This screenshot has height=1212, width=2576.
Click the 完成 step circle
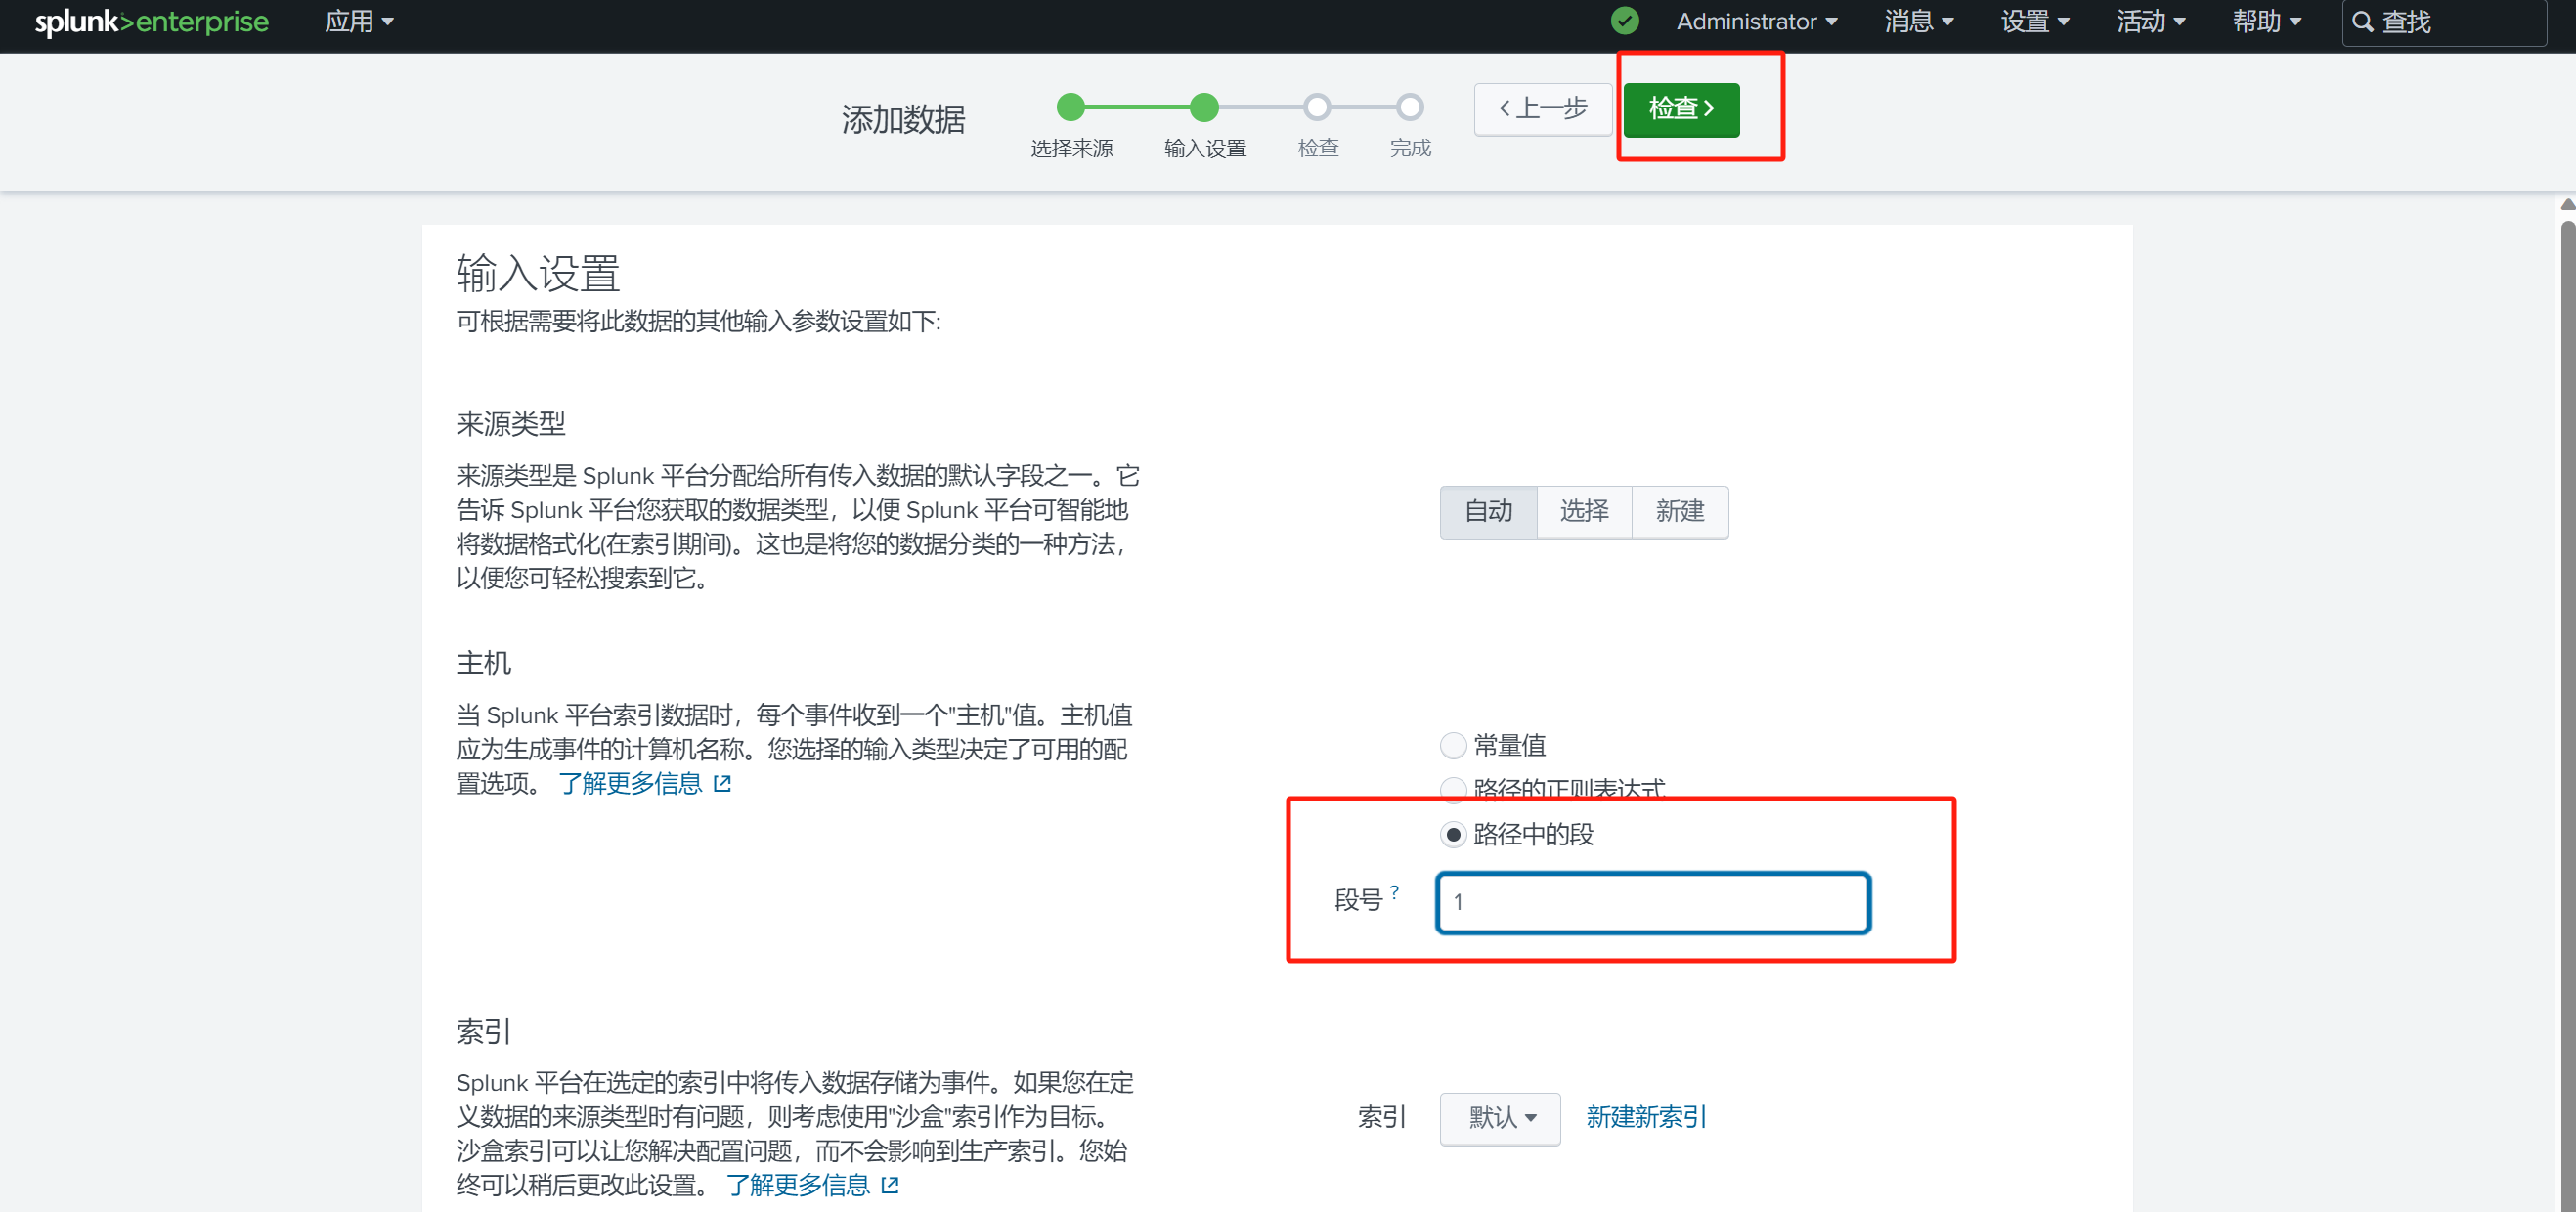1410,107
